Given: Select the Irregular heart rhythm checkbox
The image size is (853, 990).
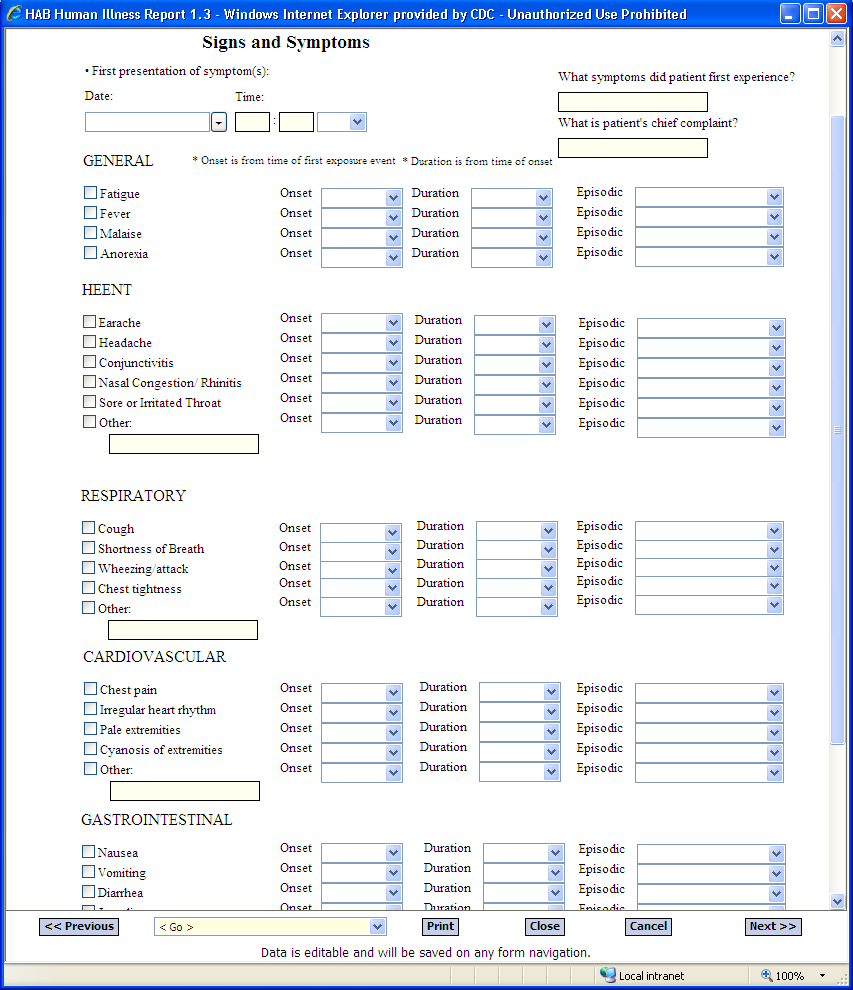Looking at the screenshot, I should click(x=91, y=709).
